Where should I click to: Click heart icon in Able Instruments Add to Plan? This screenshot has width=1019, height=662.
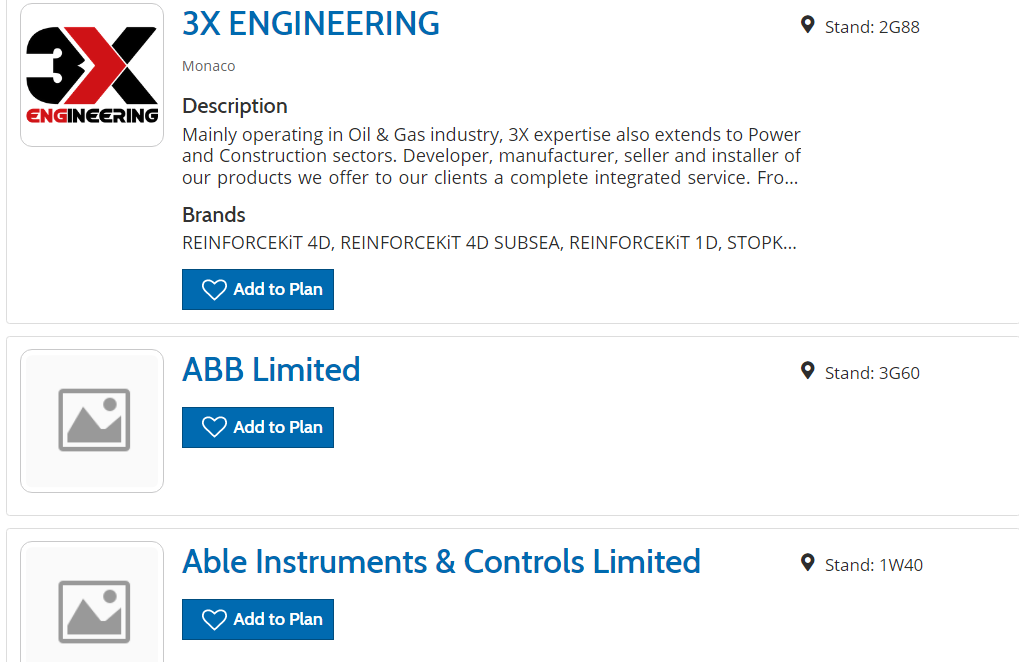coord(214,620)
